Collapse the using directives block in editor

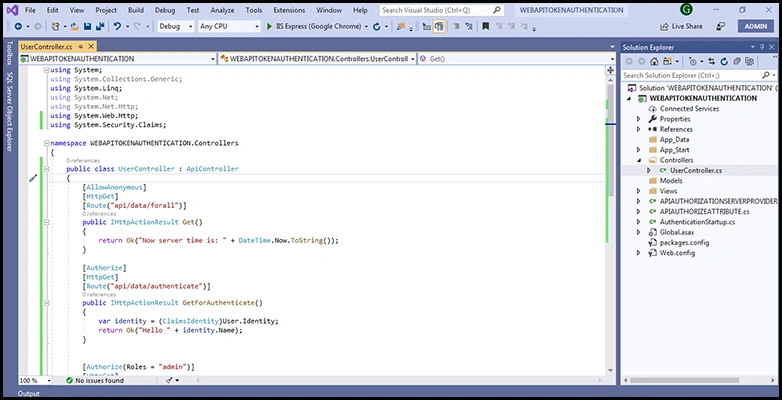pyautogui.click(x=47, y=70)
